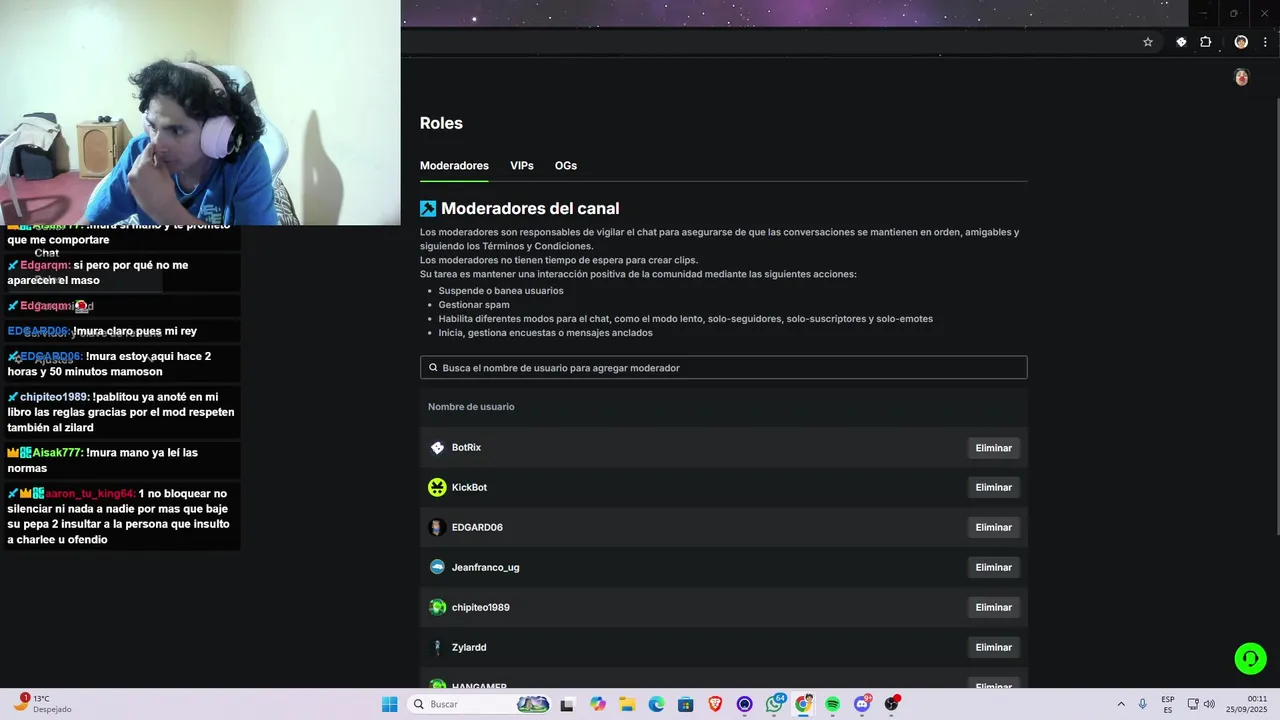The image size is (1280, 720).
Task: Launch Copilot from the taskbar
Action: tap(598, 704)
